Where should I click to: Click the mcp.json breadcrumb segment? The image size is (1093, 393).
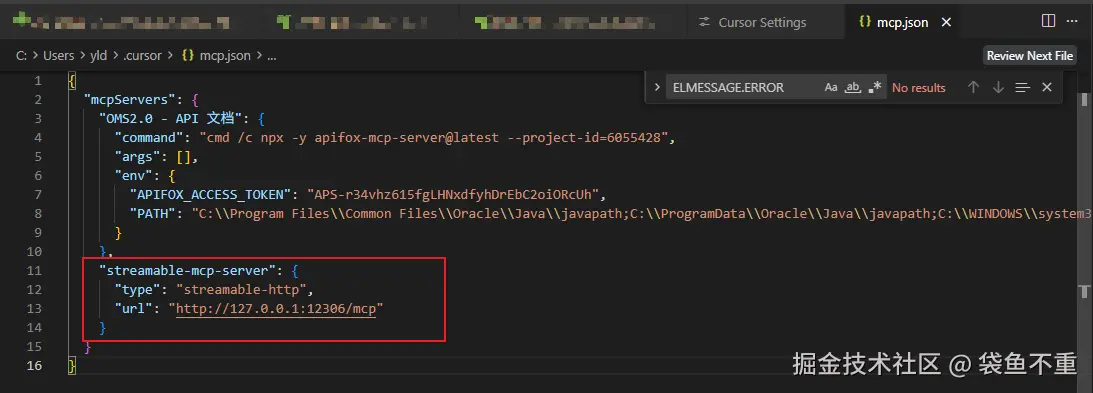click(224, 56)
